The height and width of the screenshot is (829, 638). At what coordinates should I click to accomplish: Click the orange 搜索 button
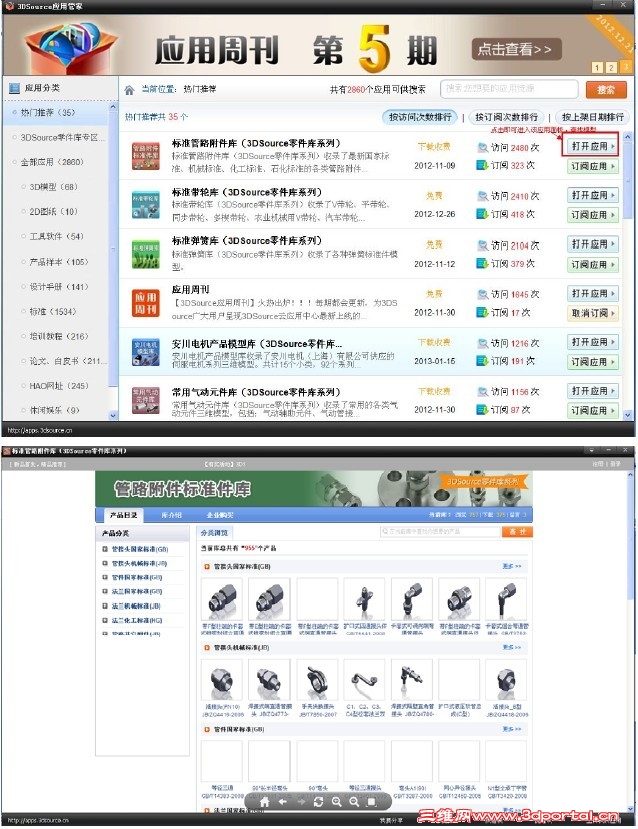[x=606, y=90]
